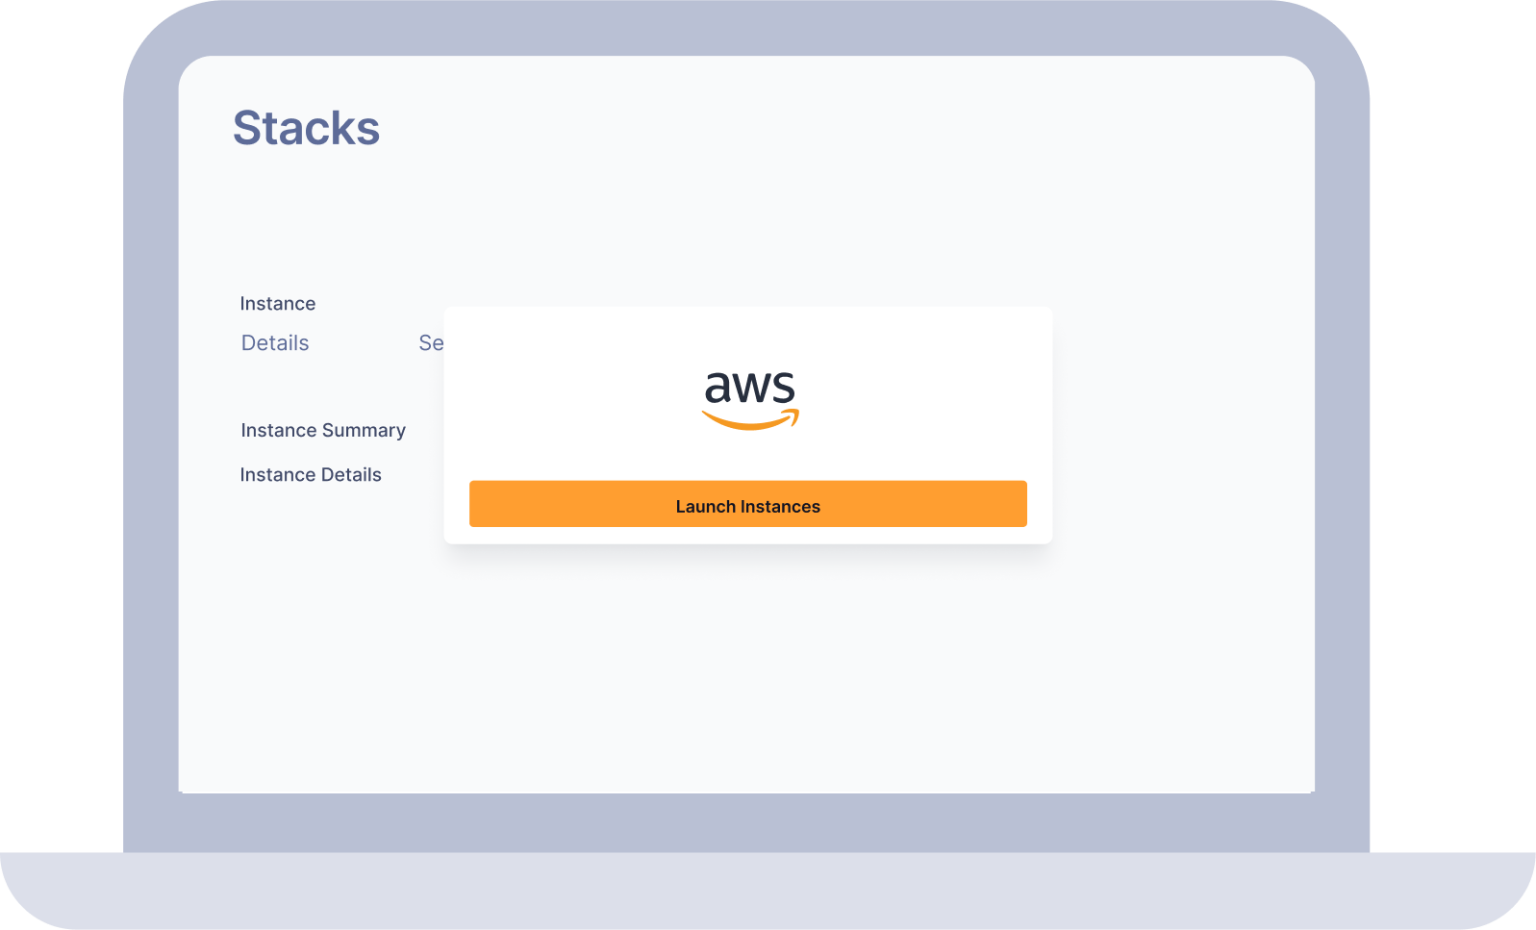Screen dimensions: 1536x930
Task: Click the Instance label above Details
Action: tap(277, 304)
